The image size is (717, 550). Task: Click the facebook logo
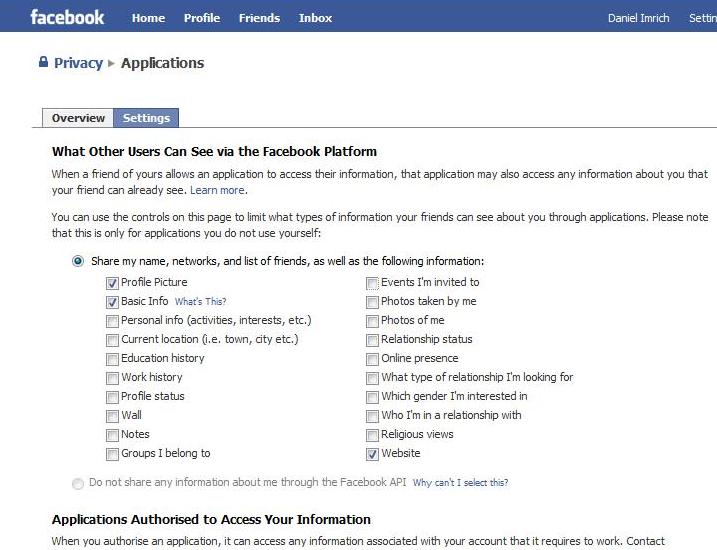coord(67,17)
